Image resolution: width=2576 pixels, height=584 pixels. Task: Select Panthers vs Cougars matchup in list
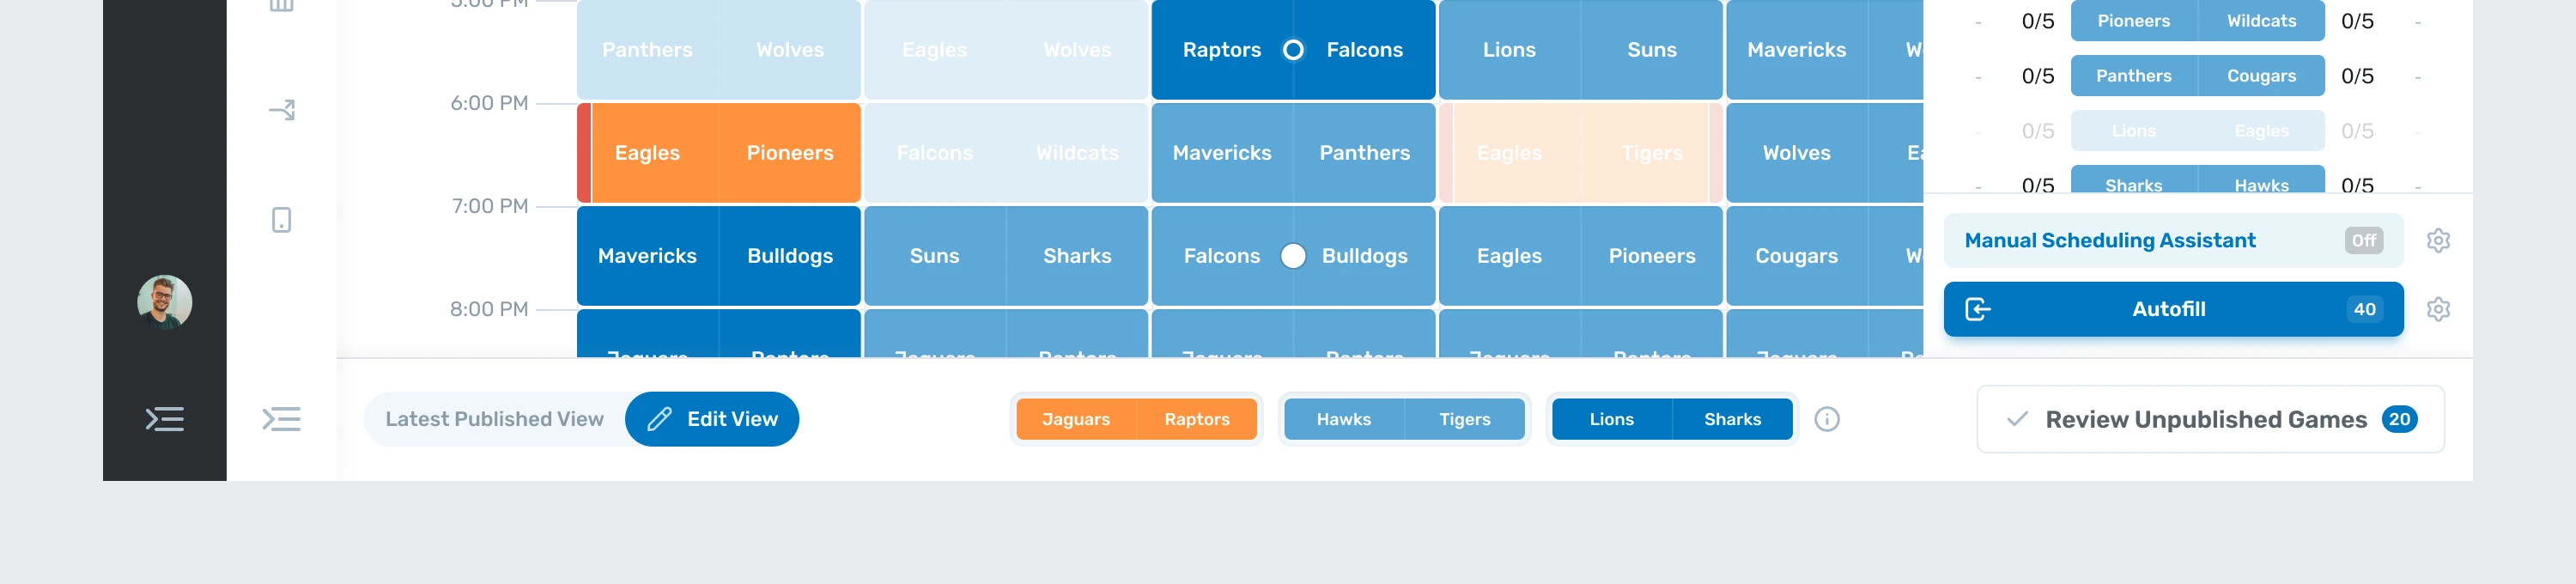tap(2197, 76)
